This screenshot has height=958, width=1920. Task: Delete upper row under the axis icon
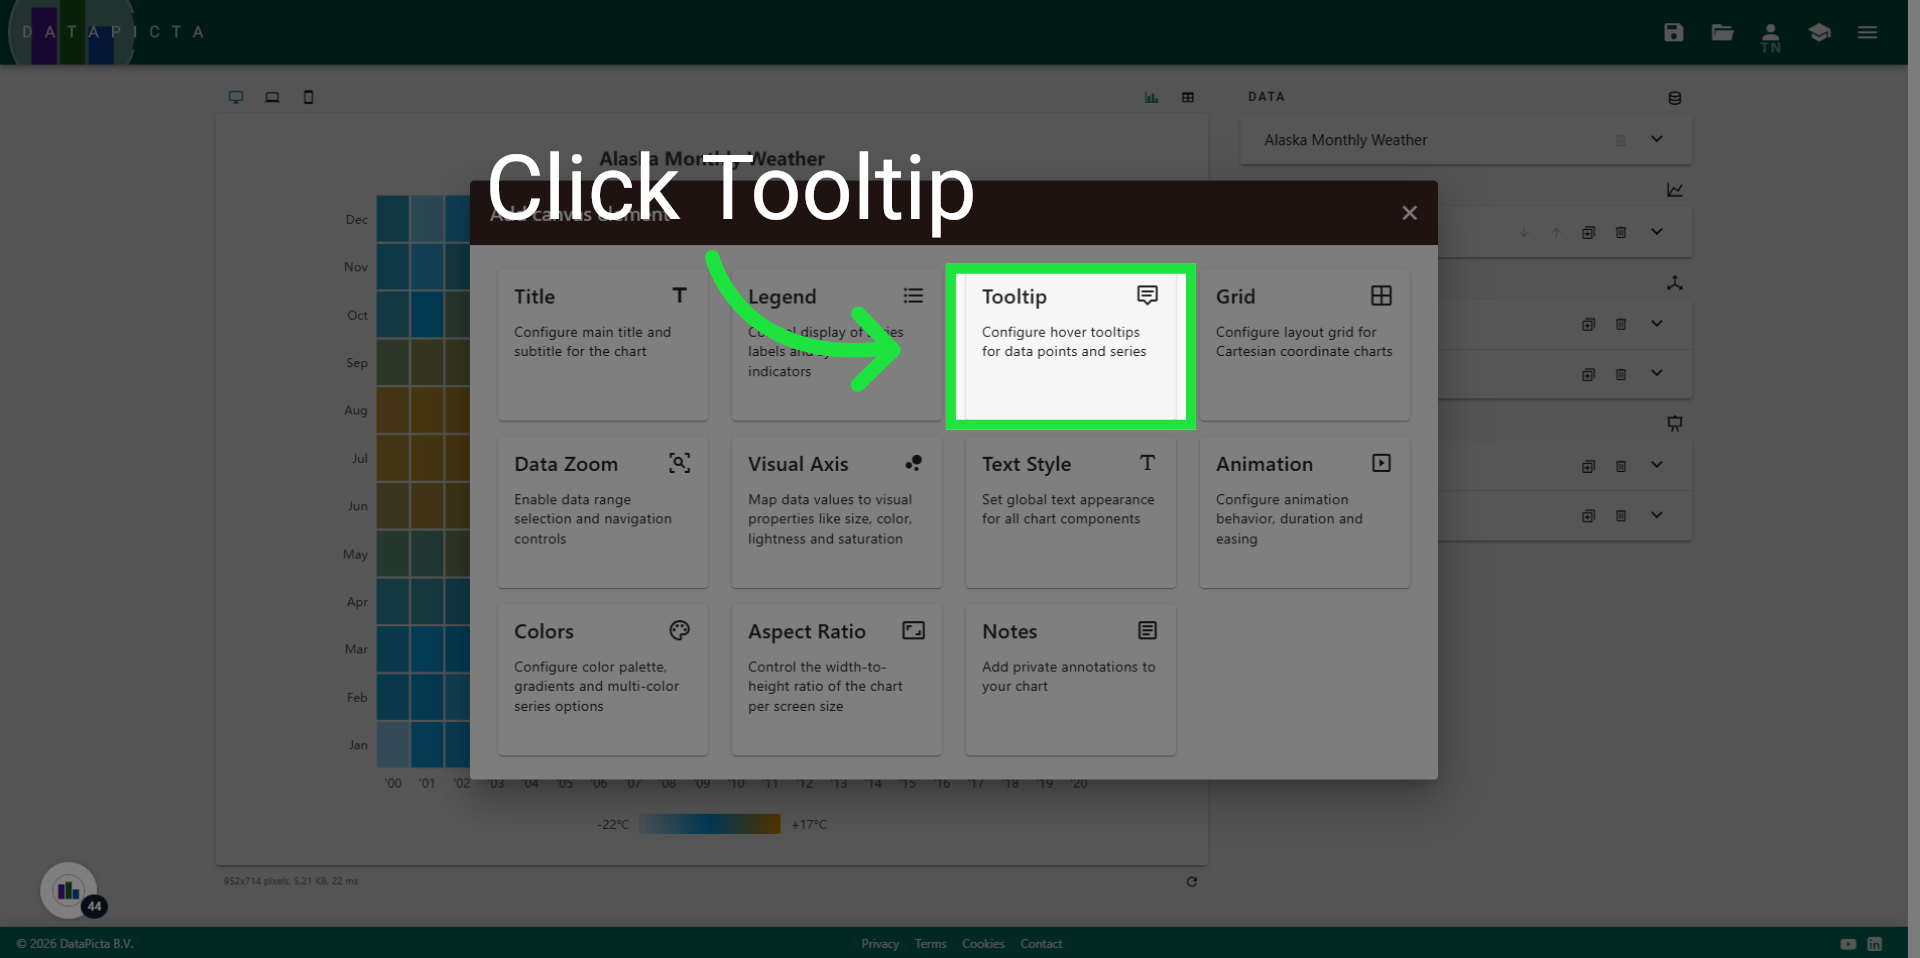tap(1621, 324)
